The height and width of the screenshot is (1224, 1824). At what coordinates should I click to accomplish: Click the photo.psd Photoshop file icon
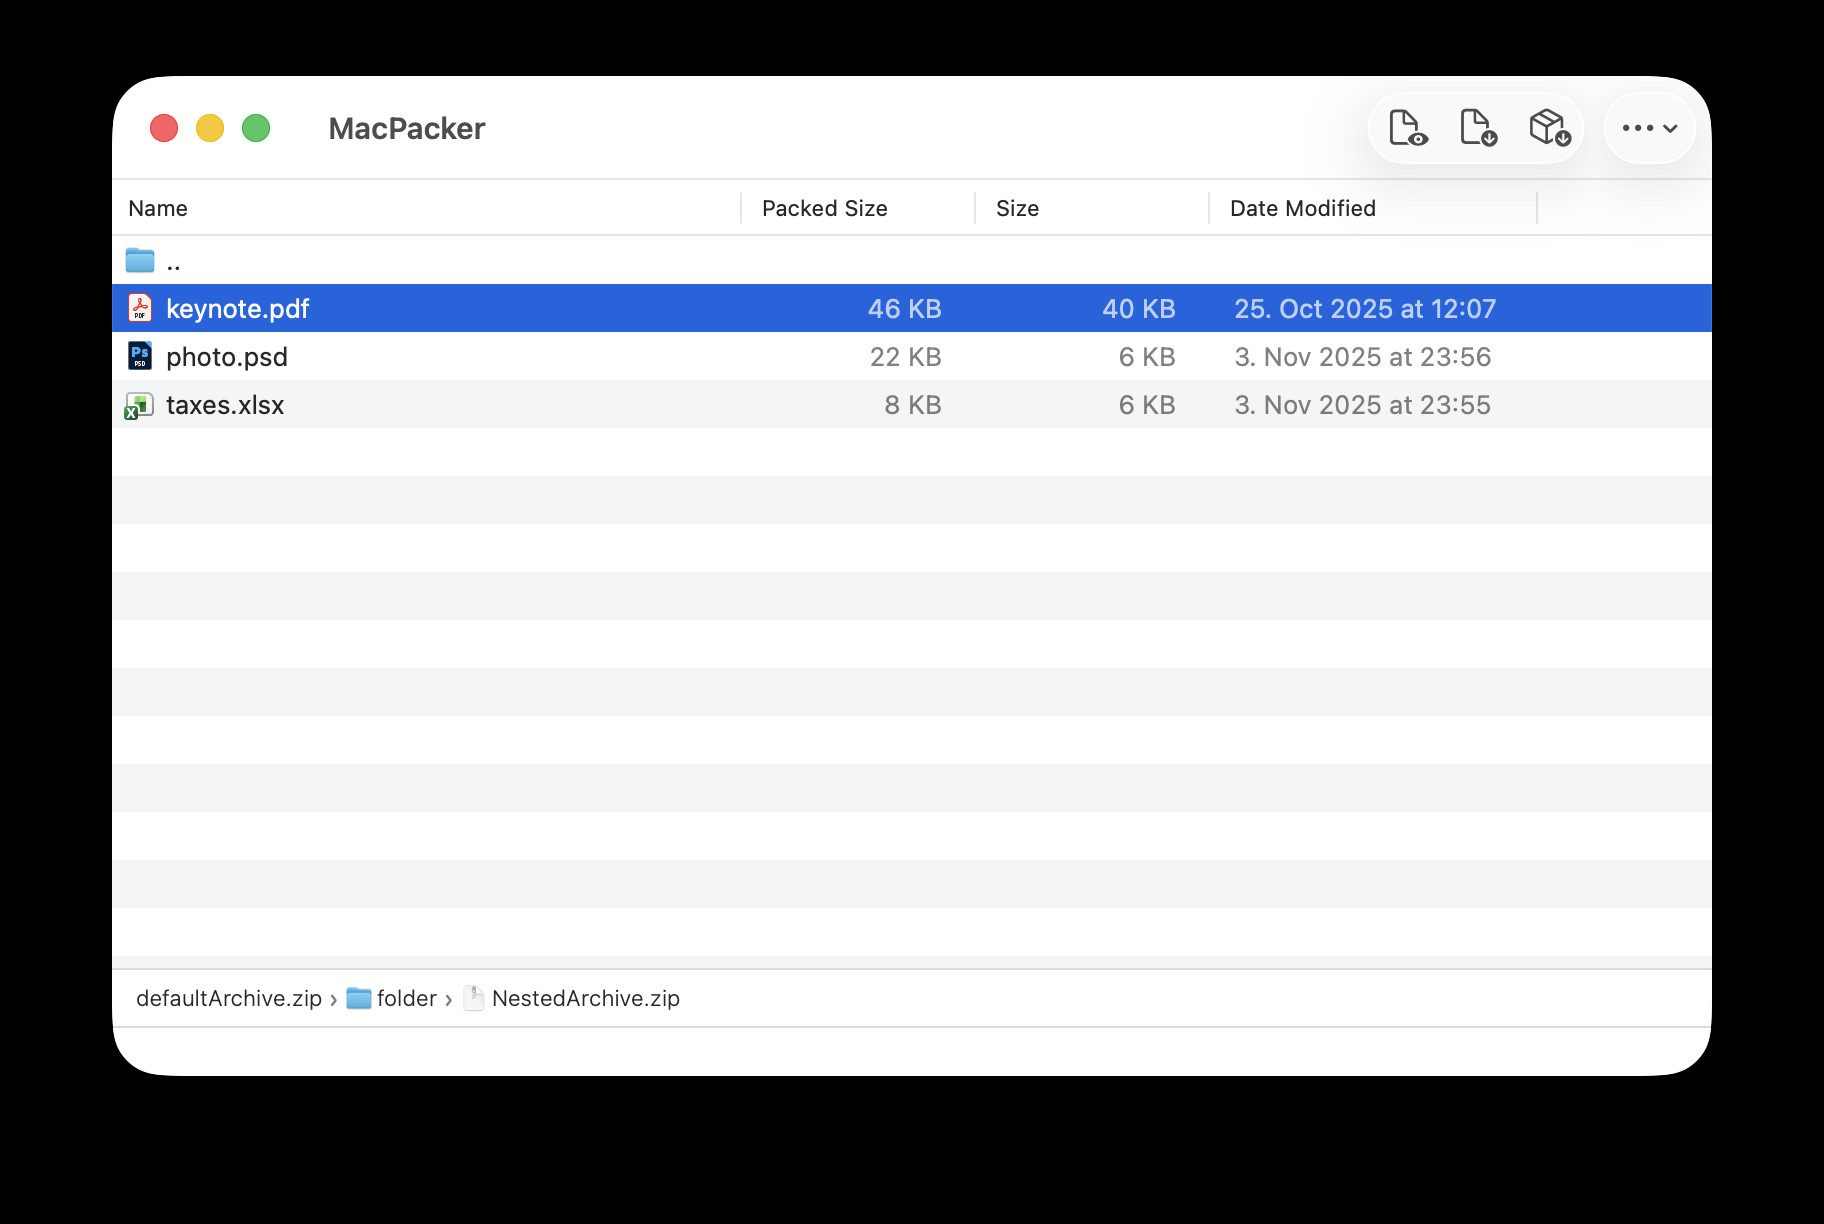coord(140,356)
